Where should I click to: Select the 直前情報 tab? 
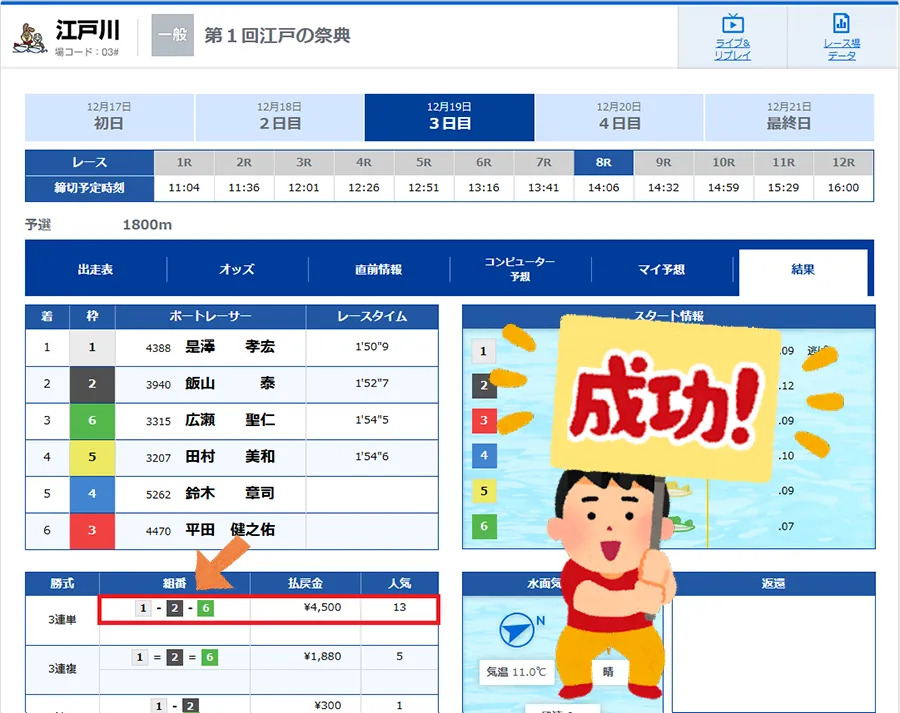(379, 270)
